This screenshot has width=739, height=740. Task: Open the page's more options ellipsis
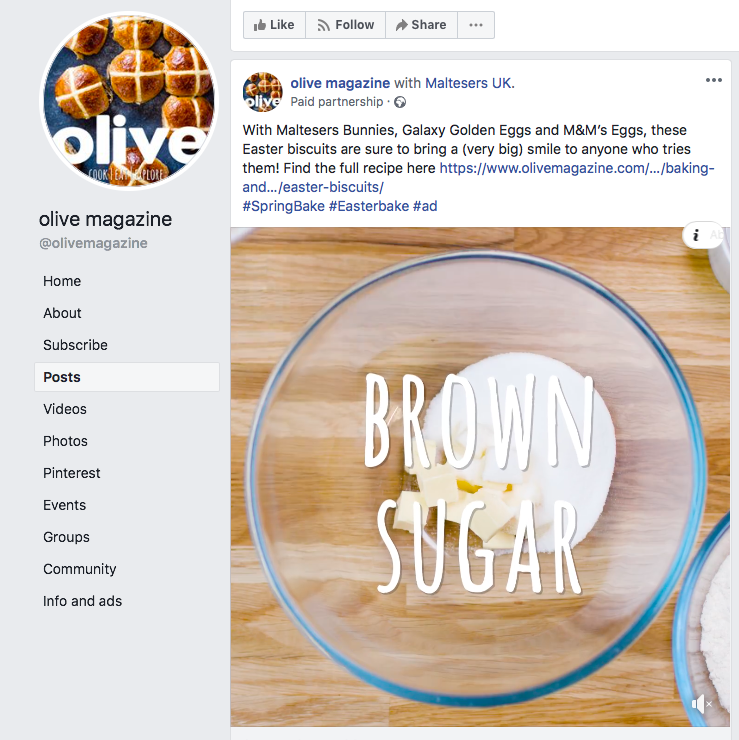(476, 25)
